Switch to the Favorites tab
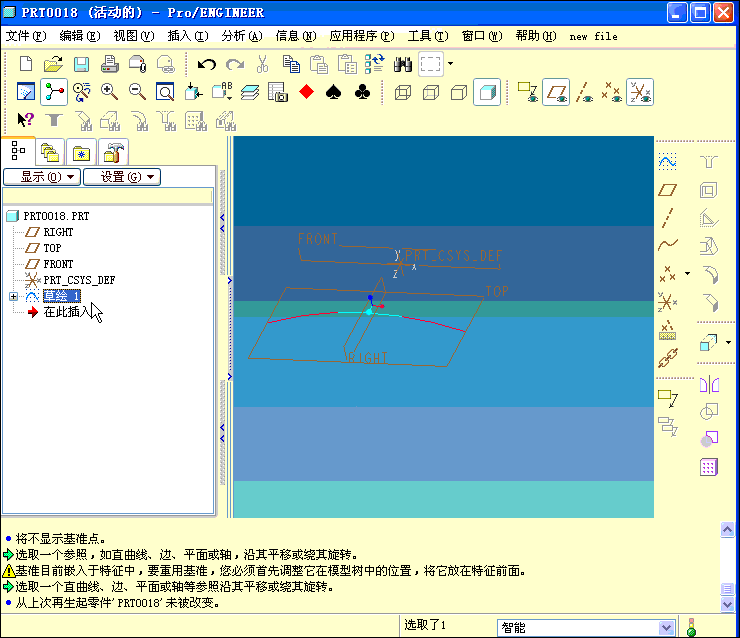Image resolution: width=740 pixels, height=638 pixels. coord(81,152)
